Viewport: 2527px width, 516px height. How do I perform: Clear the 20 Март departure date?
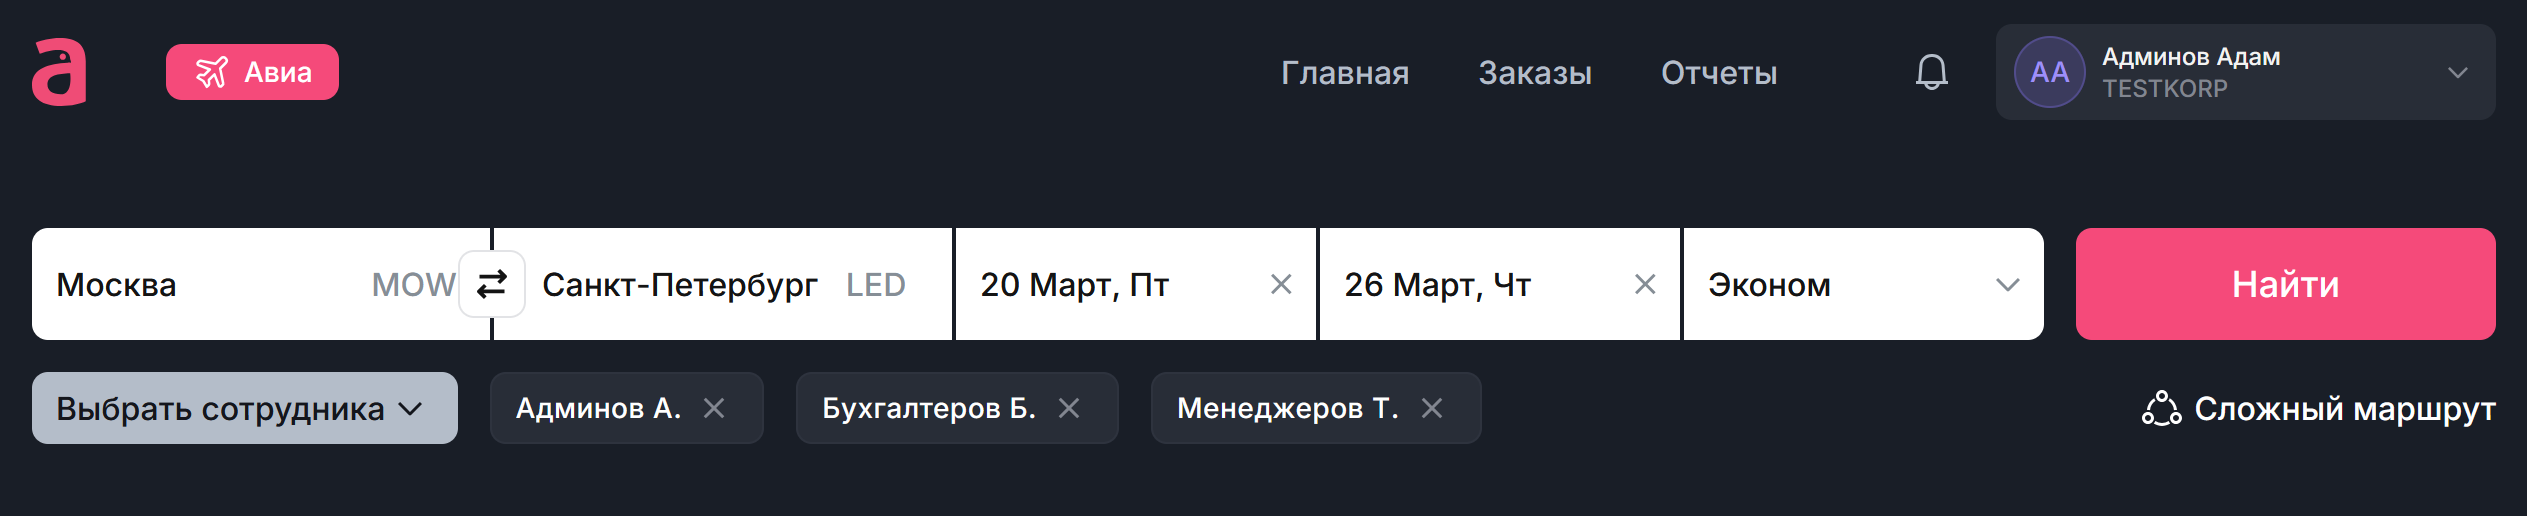1280,285
